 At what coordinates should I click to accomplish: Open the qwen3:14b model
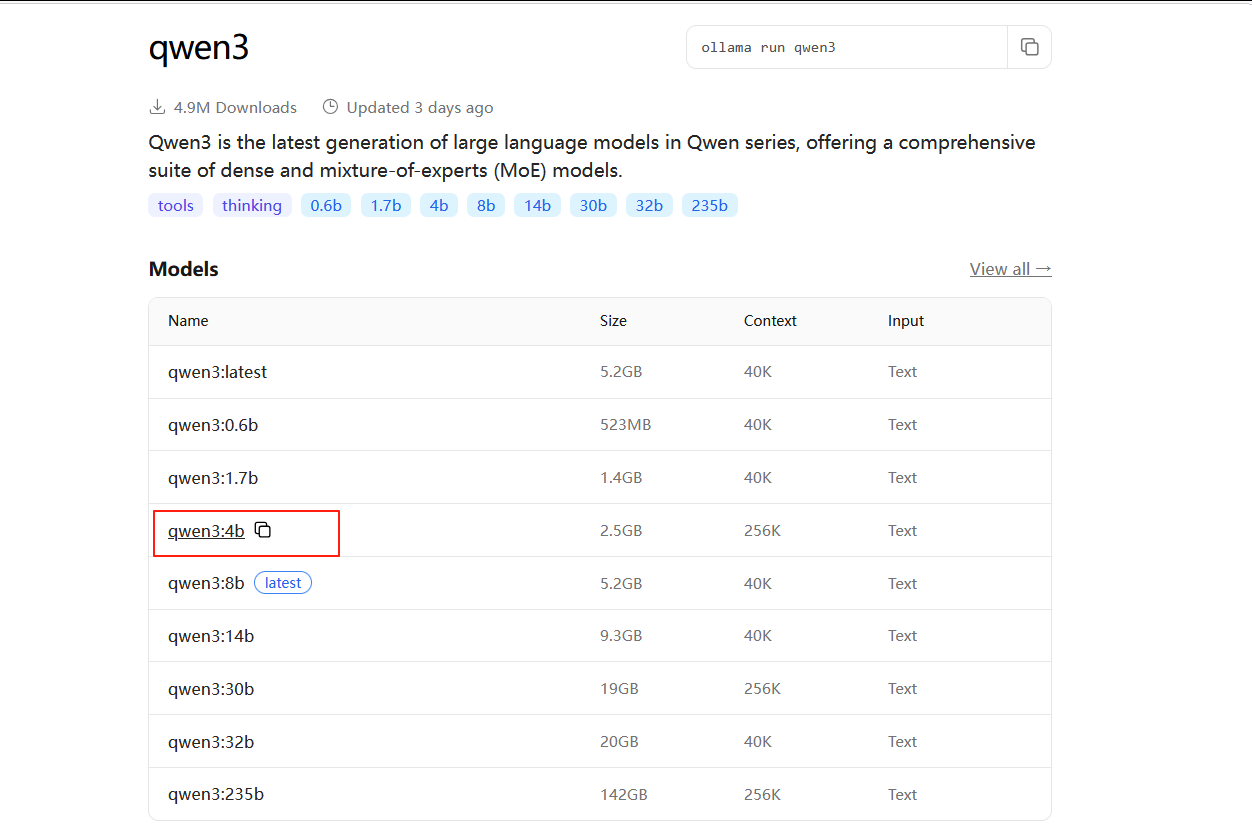[x=211, y=636]
